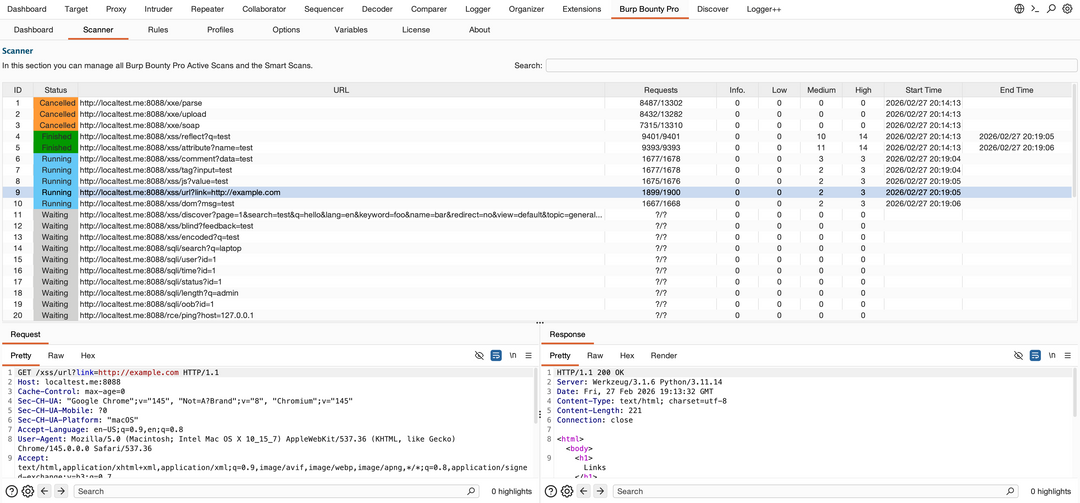The height and width of the screenshot is (503, 1080).
Task: Go to previous match in Request search
Action: (x=45, y=491)
